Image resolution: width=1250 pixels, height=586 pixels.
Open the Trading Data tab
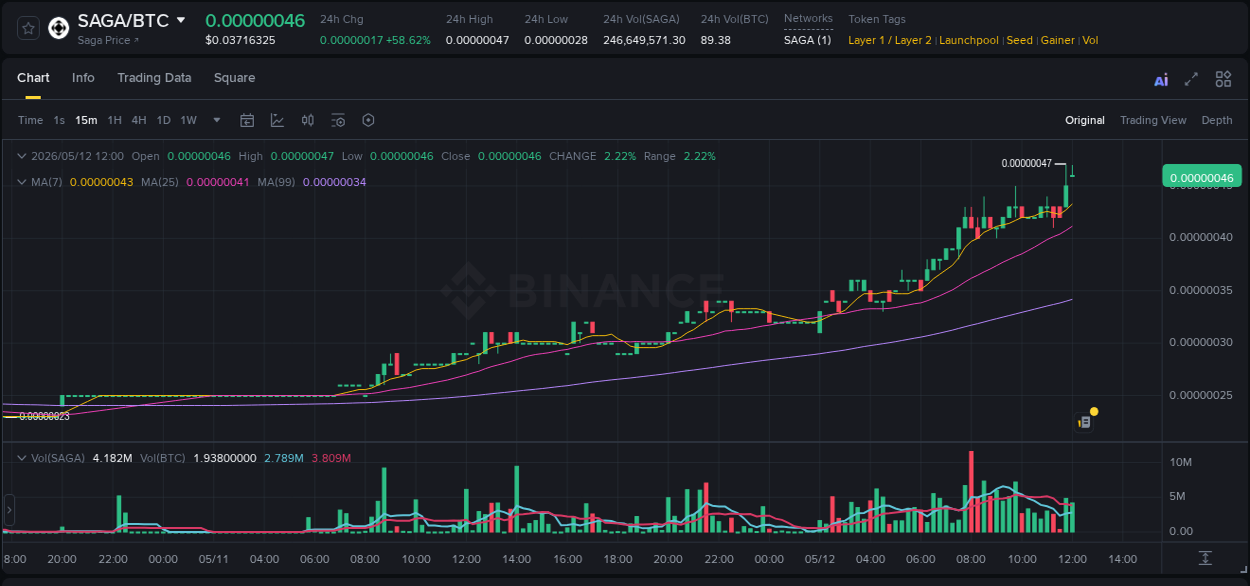(154, 78)
